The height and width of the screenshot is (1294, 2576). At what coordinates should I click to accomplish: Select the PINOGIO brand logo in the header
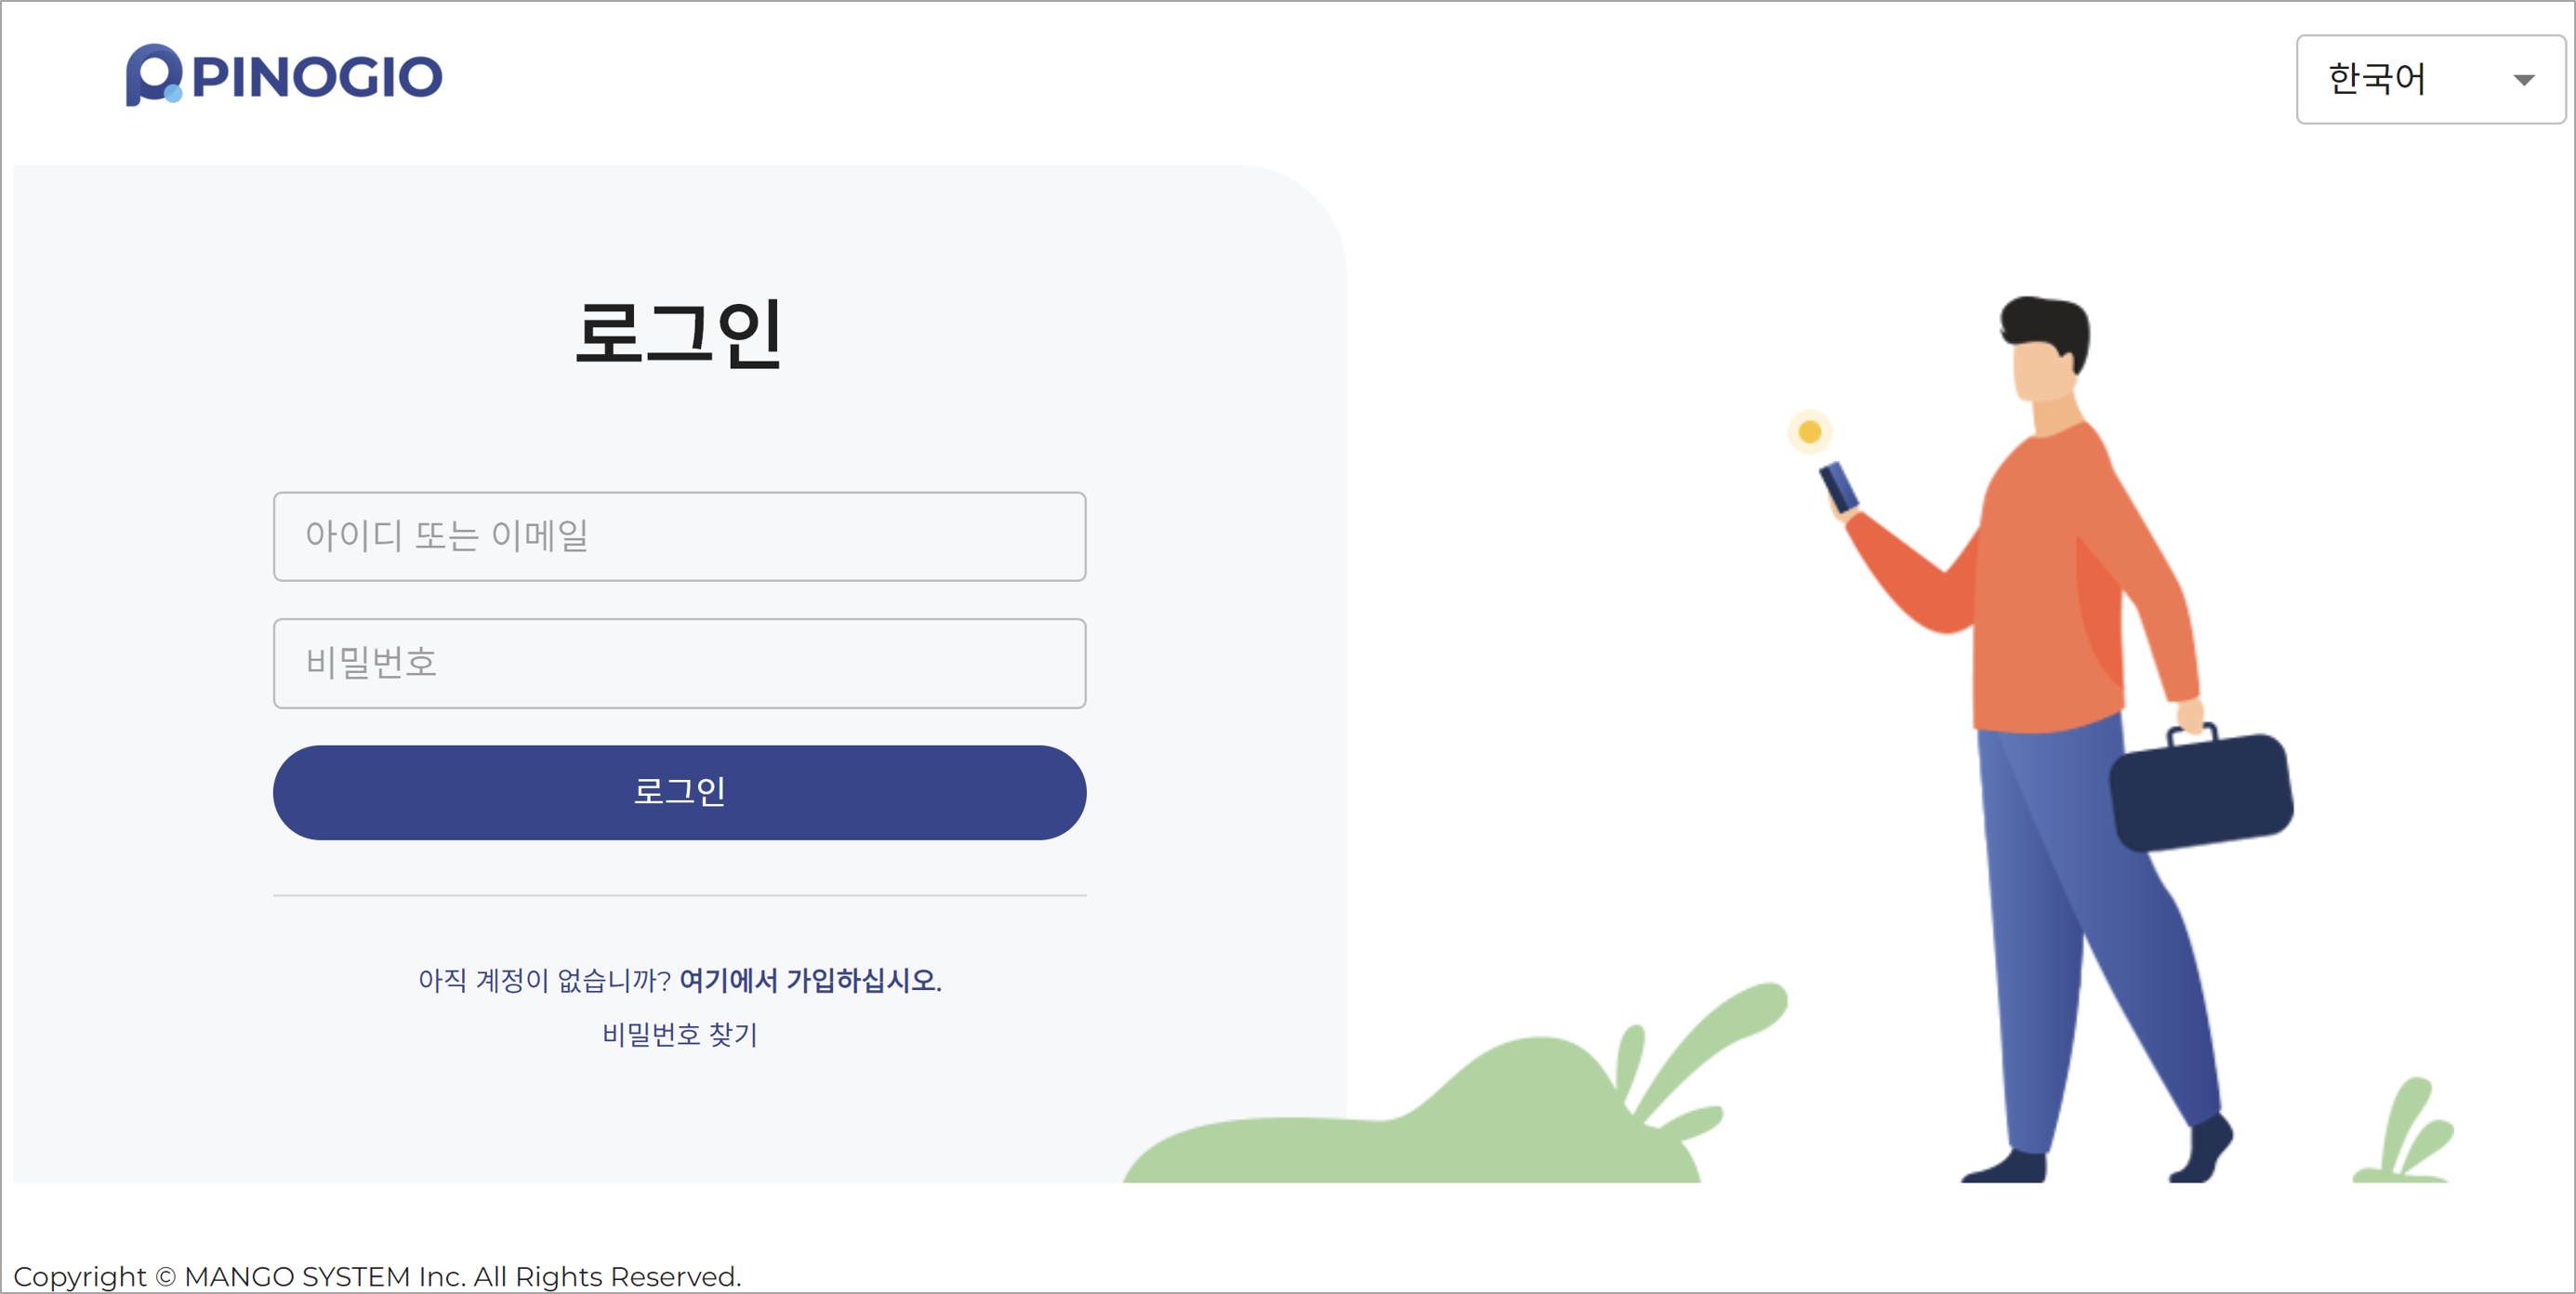tap(285, 75)
